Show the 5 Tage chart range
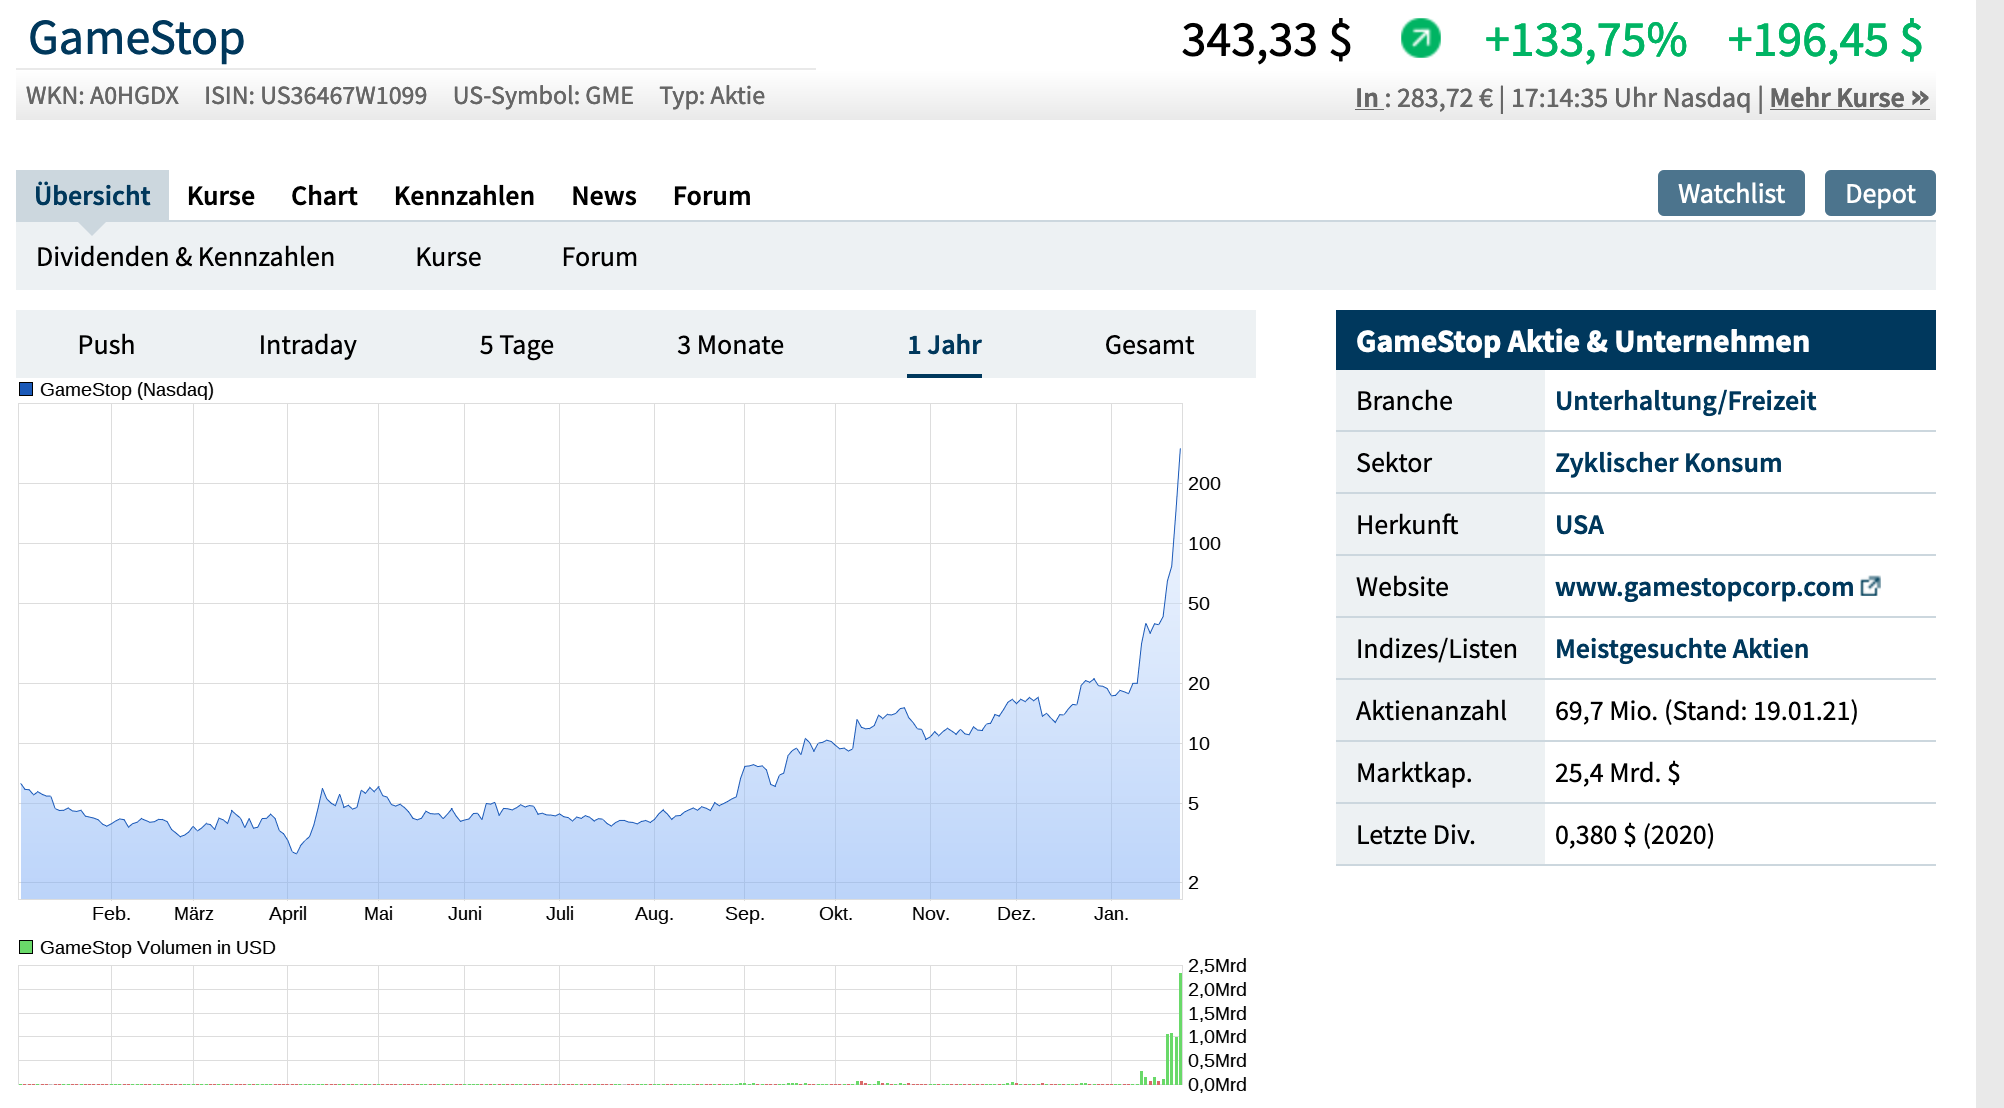 point(516,345)
